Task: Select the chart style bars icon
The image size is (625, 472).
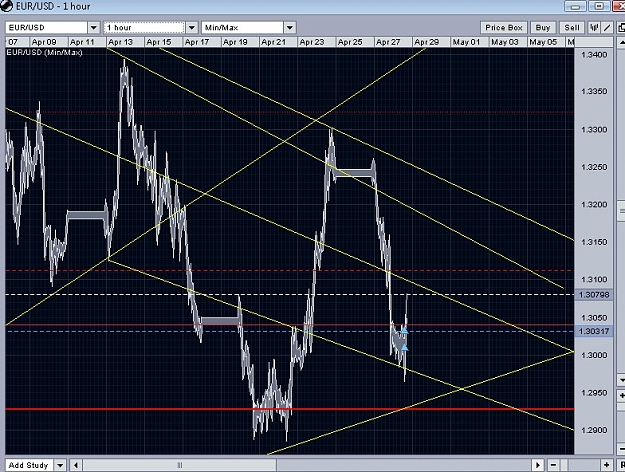Action: pos(594,28)
